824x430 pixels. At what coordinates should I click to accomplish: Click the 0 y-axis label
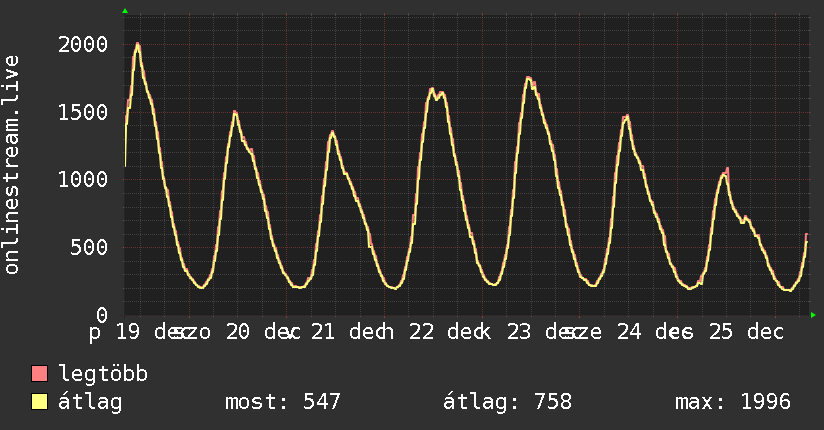pos(102,315)
